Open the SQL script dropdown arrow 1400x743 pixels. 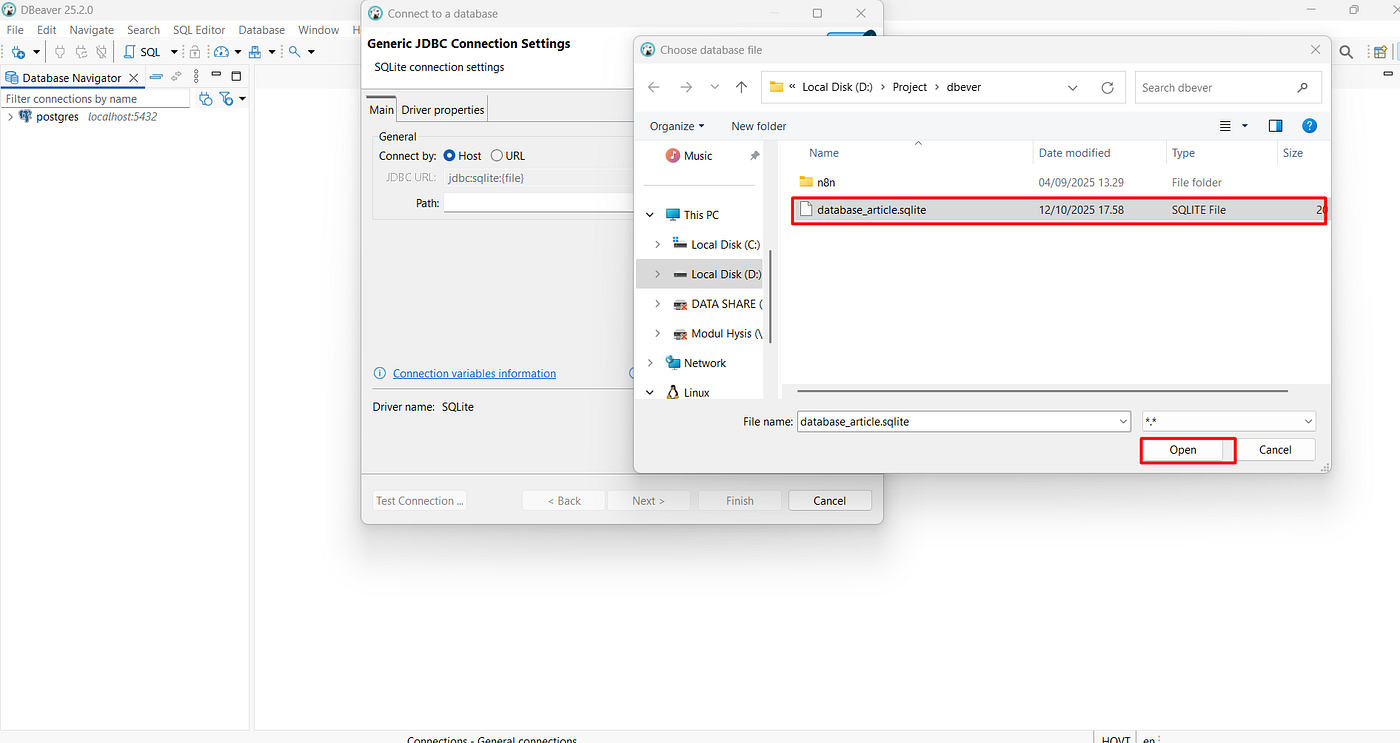[x=174, y=52]
